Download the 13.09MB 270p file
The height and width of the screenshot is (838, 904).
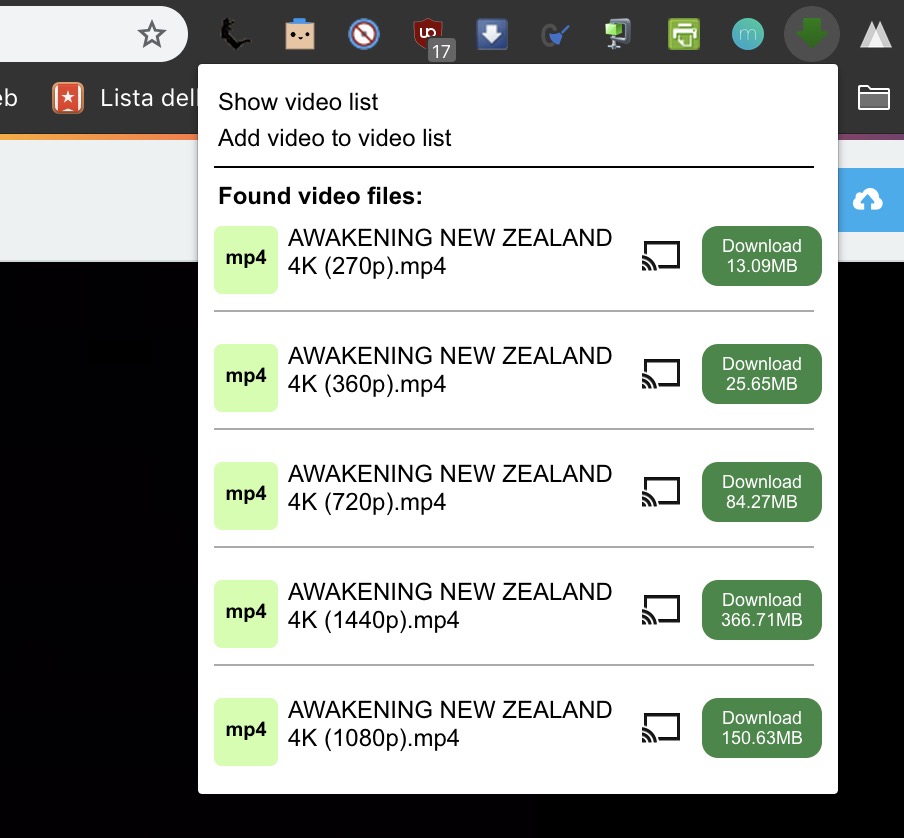761,256
